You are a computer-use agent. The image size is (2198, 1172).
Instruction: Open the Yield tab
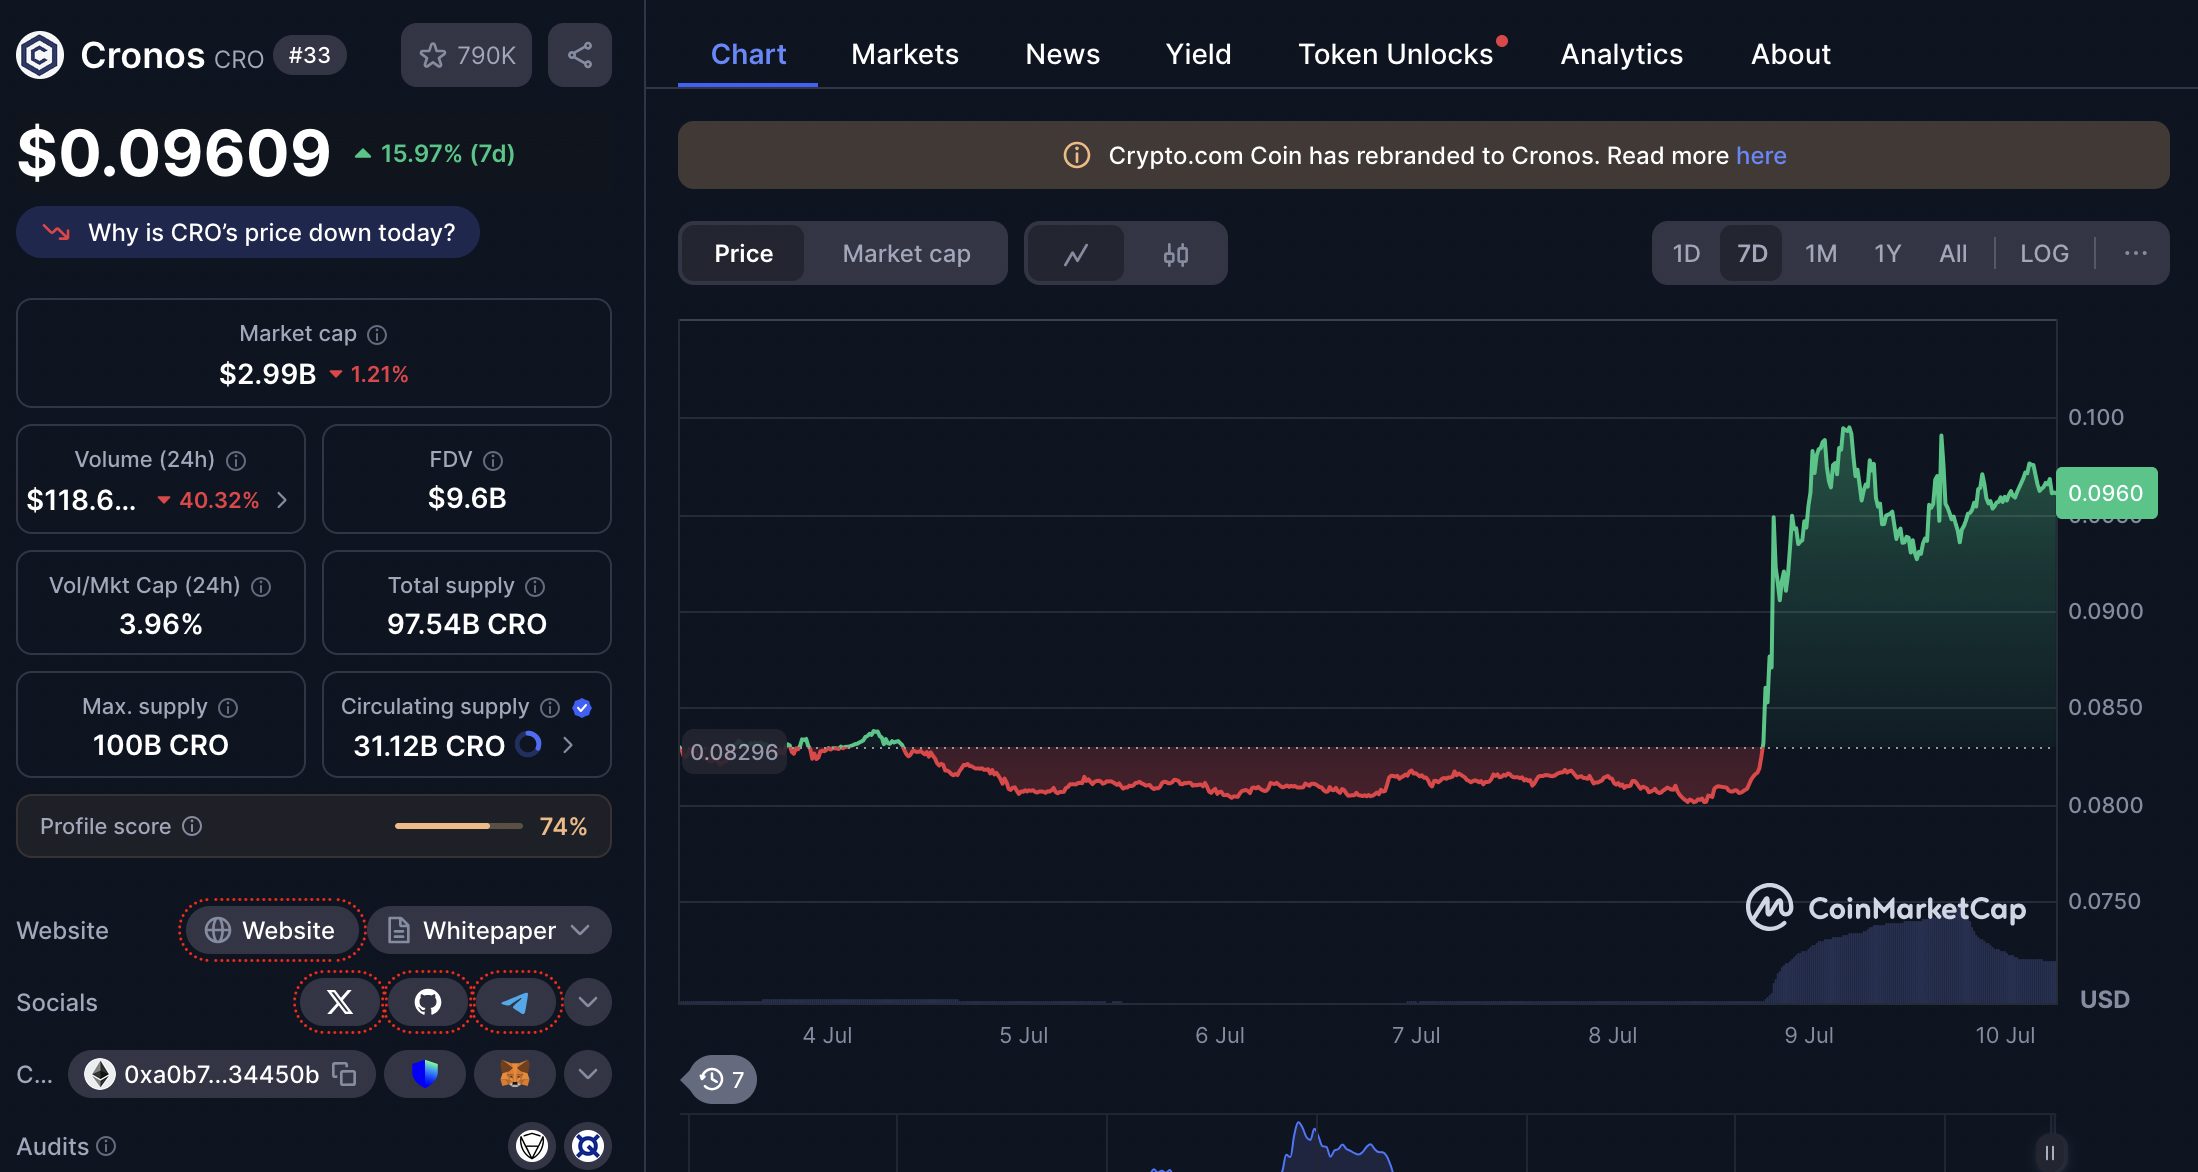click(x=1198, y=54)
